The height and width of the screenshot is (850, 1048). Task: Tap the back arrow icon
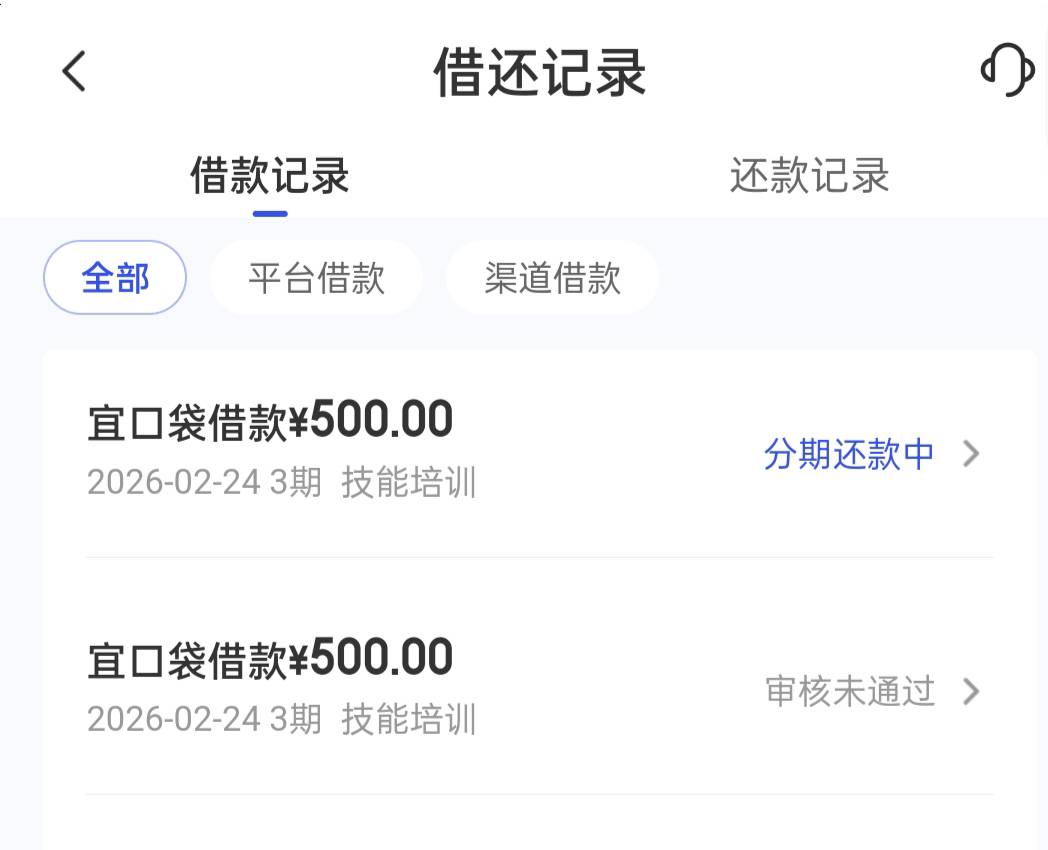(x=74, y=72)
